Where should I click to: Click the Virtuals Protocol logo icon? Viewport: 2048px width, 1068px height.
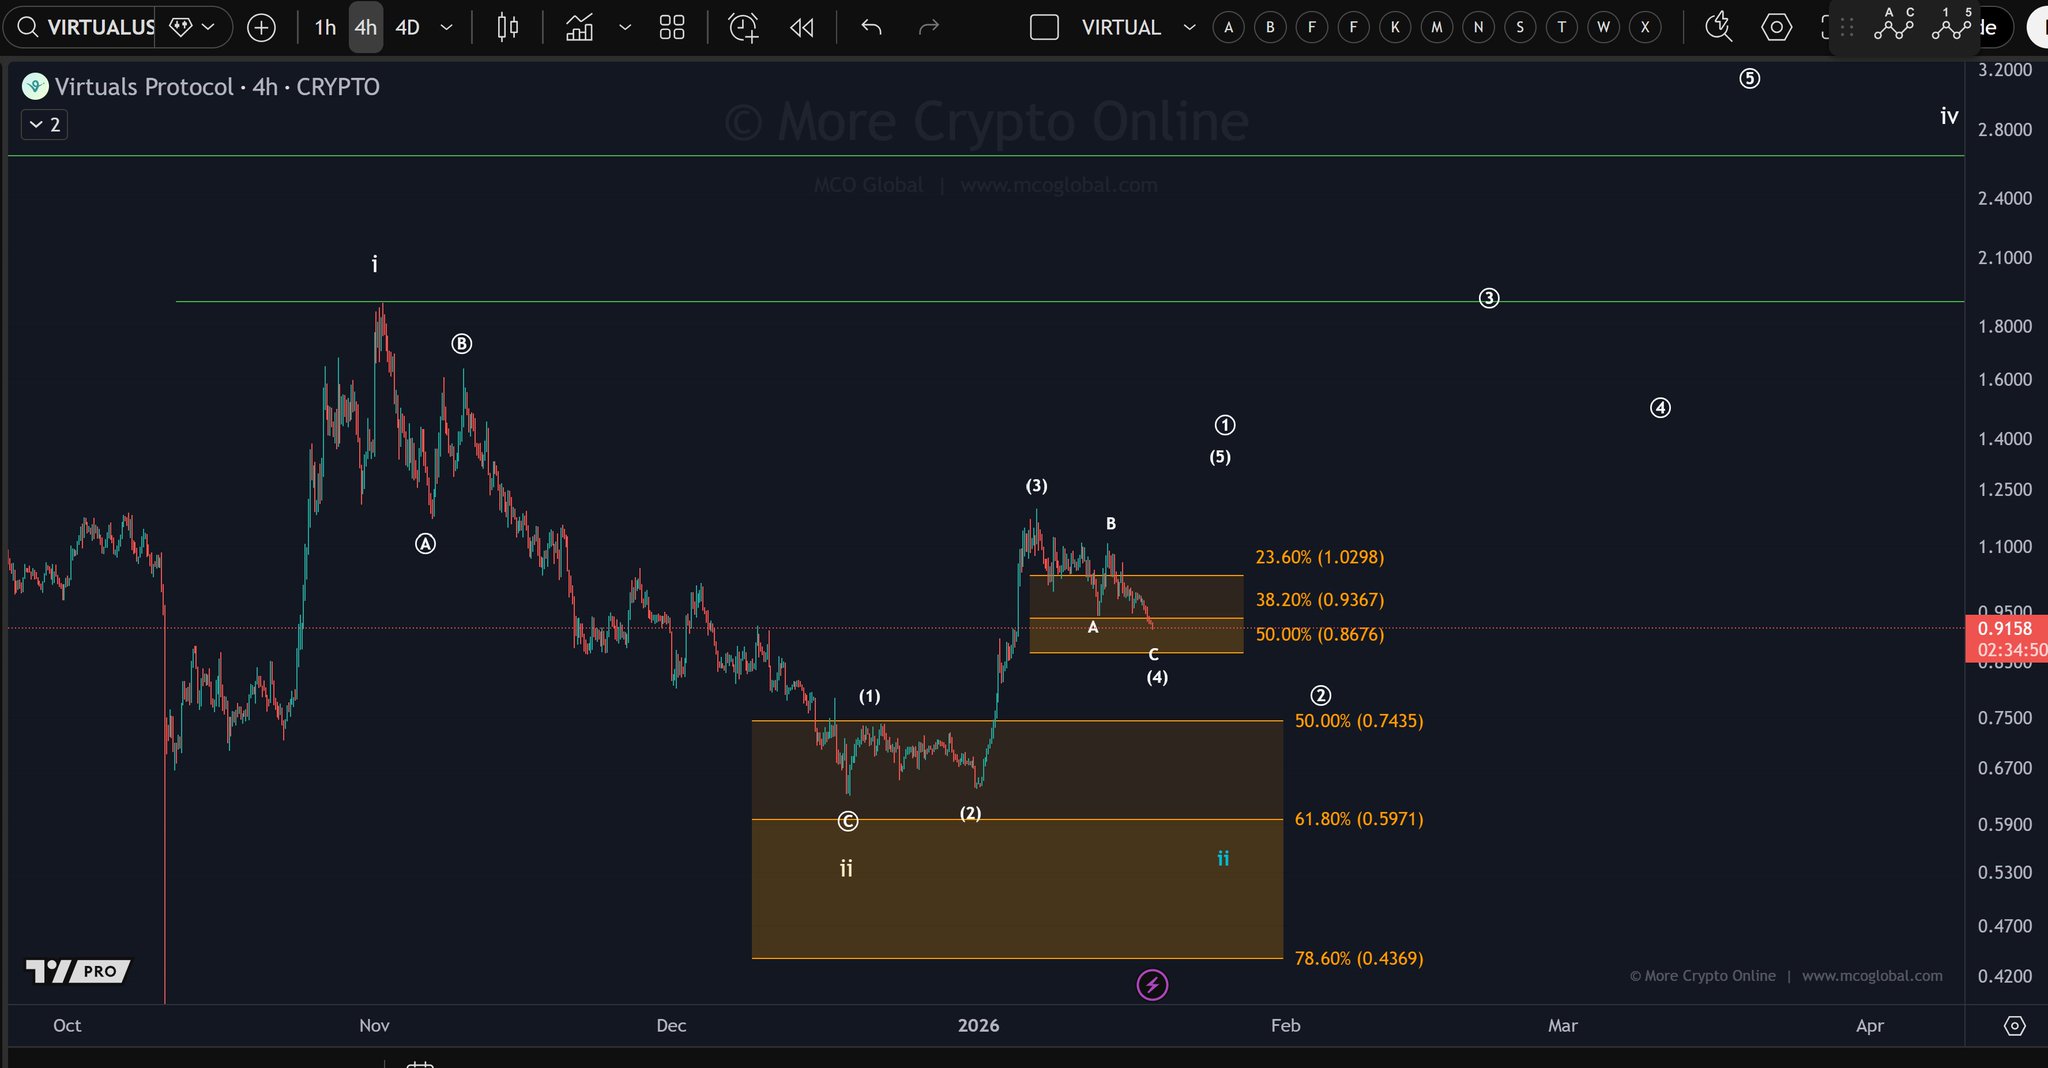coord(35,87)
